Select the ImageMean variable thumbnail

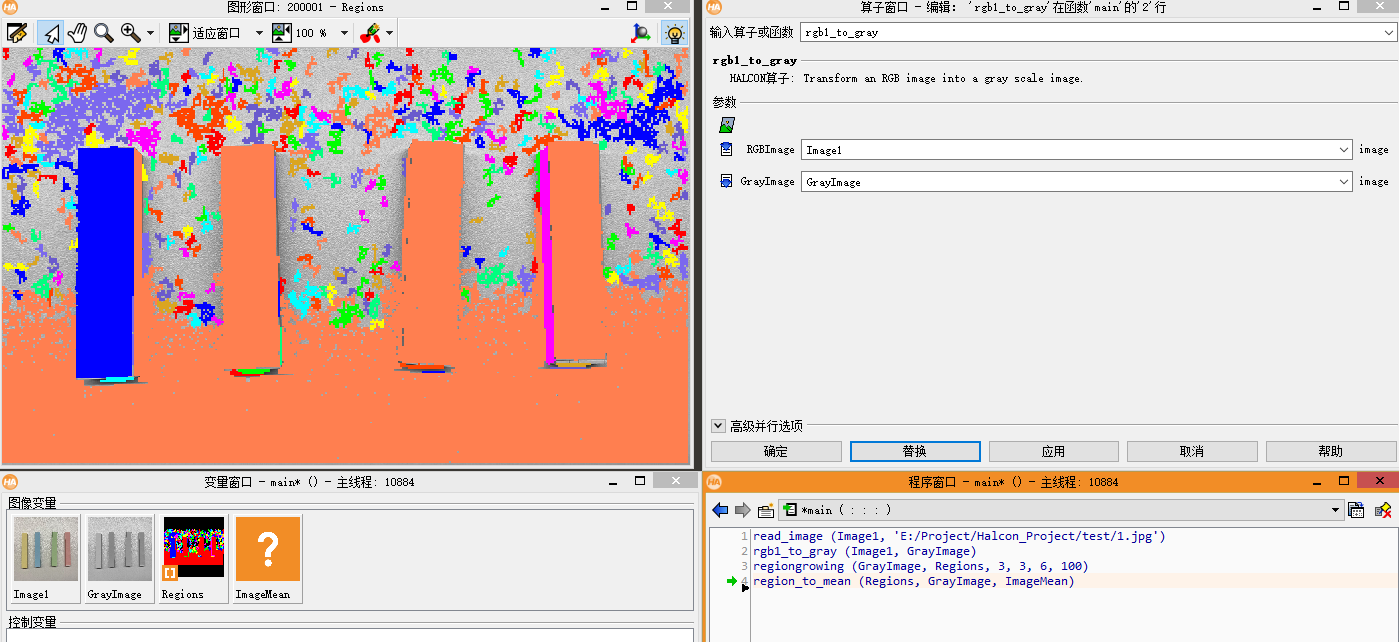[x=268, y=558]
